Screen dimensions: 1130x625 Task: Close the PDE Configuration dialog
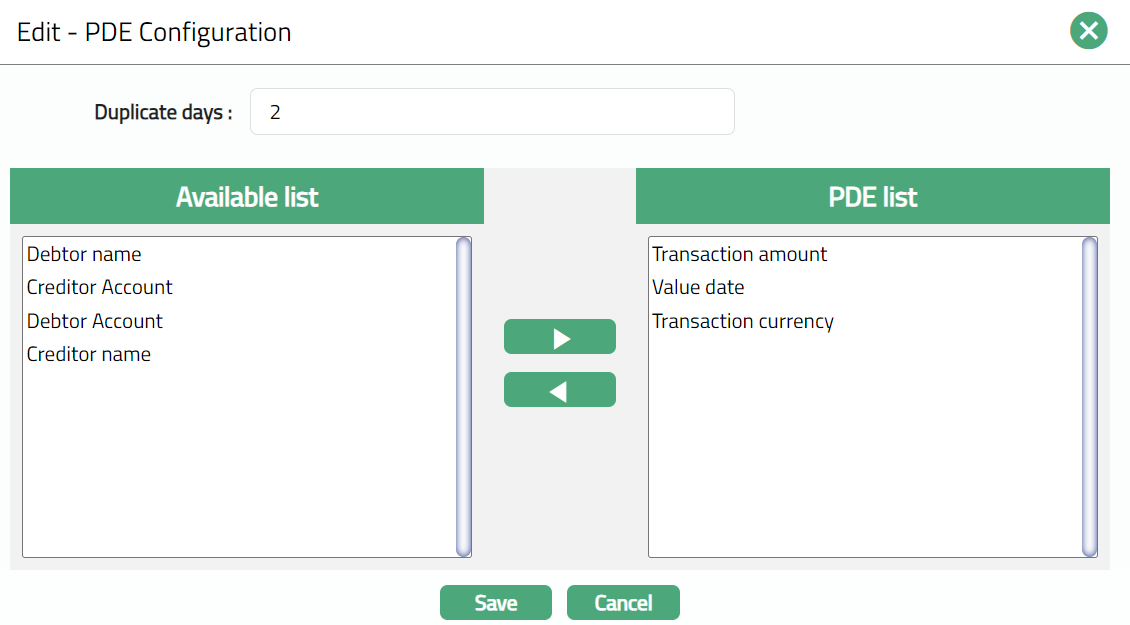tap(1088, 31)
